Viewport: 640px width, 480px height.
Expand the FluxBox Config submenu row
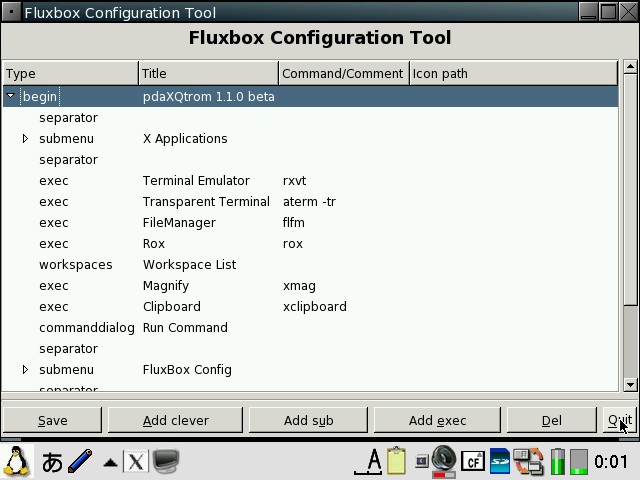pyautogui.click(x=26, y=370)
